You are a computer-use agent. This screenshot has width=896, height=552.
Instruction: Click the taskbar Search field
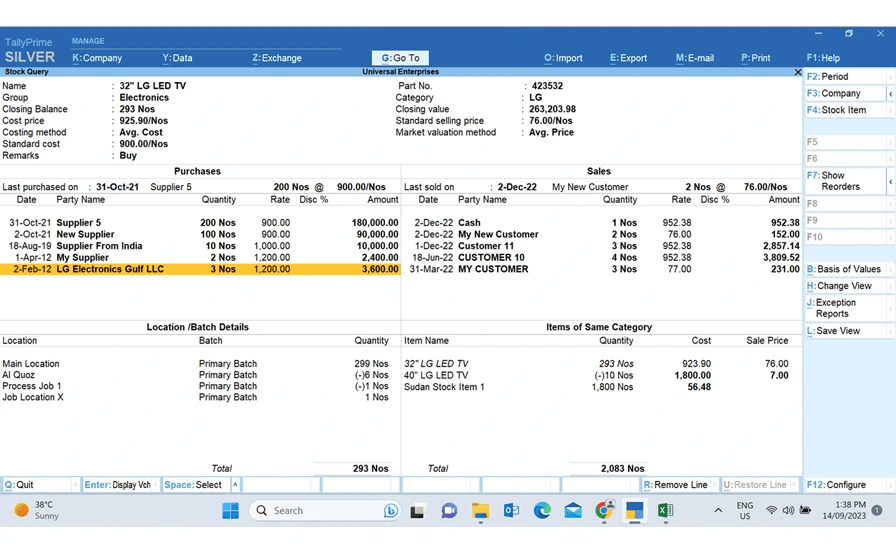coord(326,510)
